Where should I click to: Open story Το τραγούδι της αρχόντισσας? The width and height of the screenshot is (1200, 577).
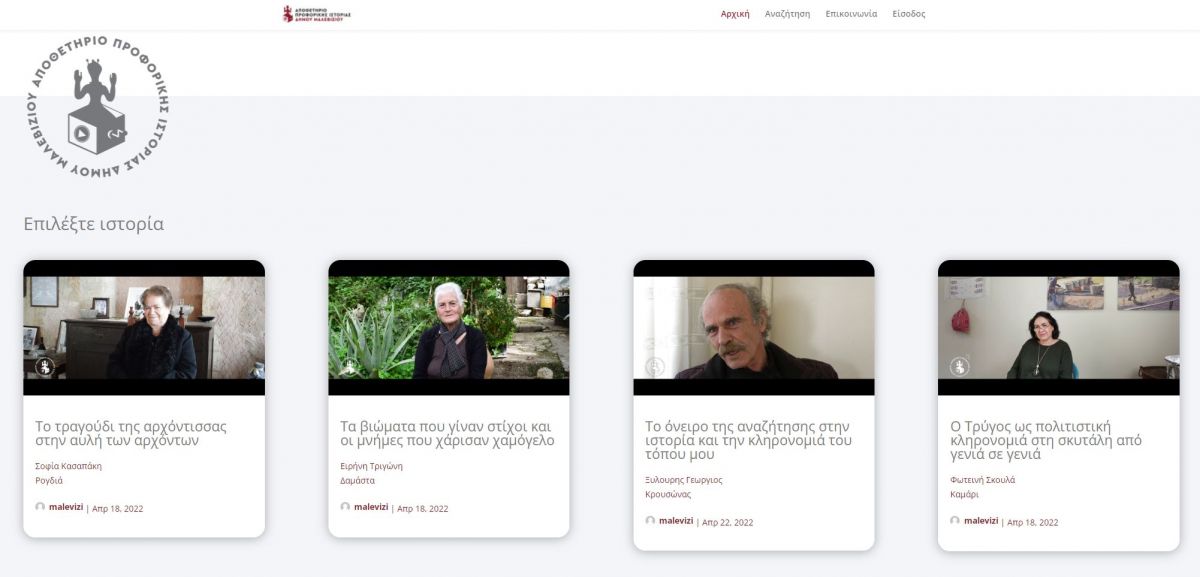pyautogui.click(x=131, y=433)
